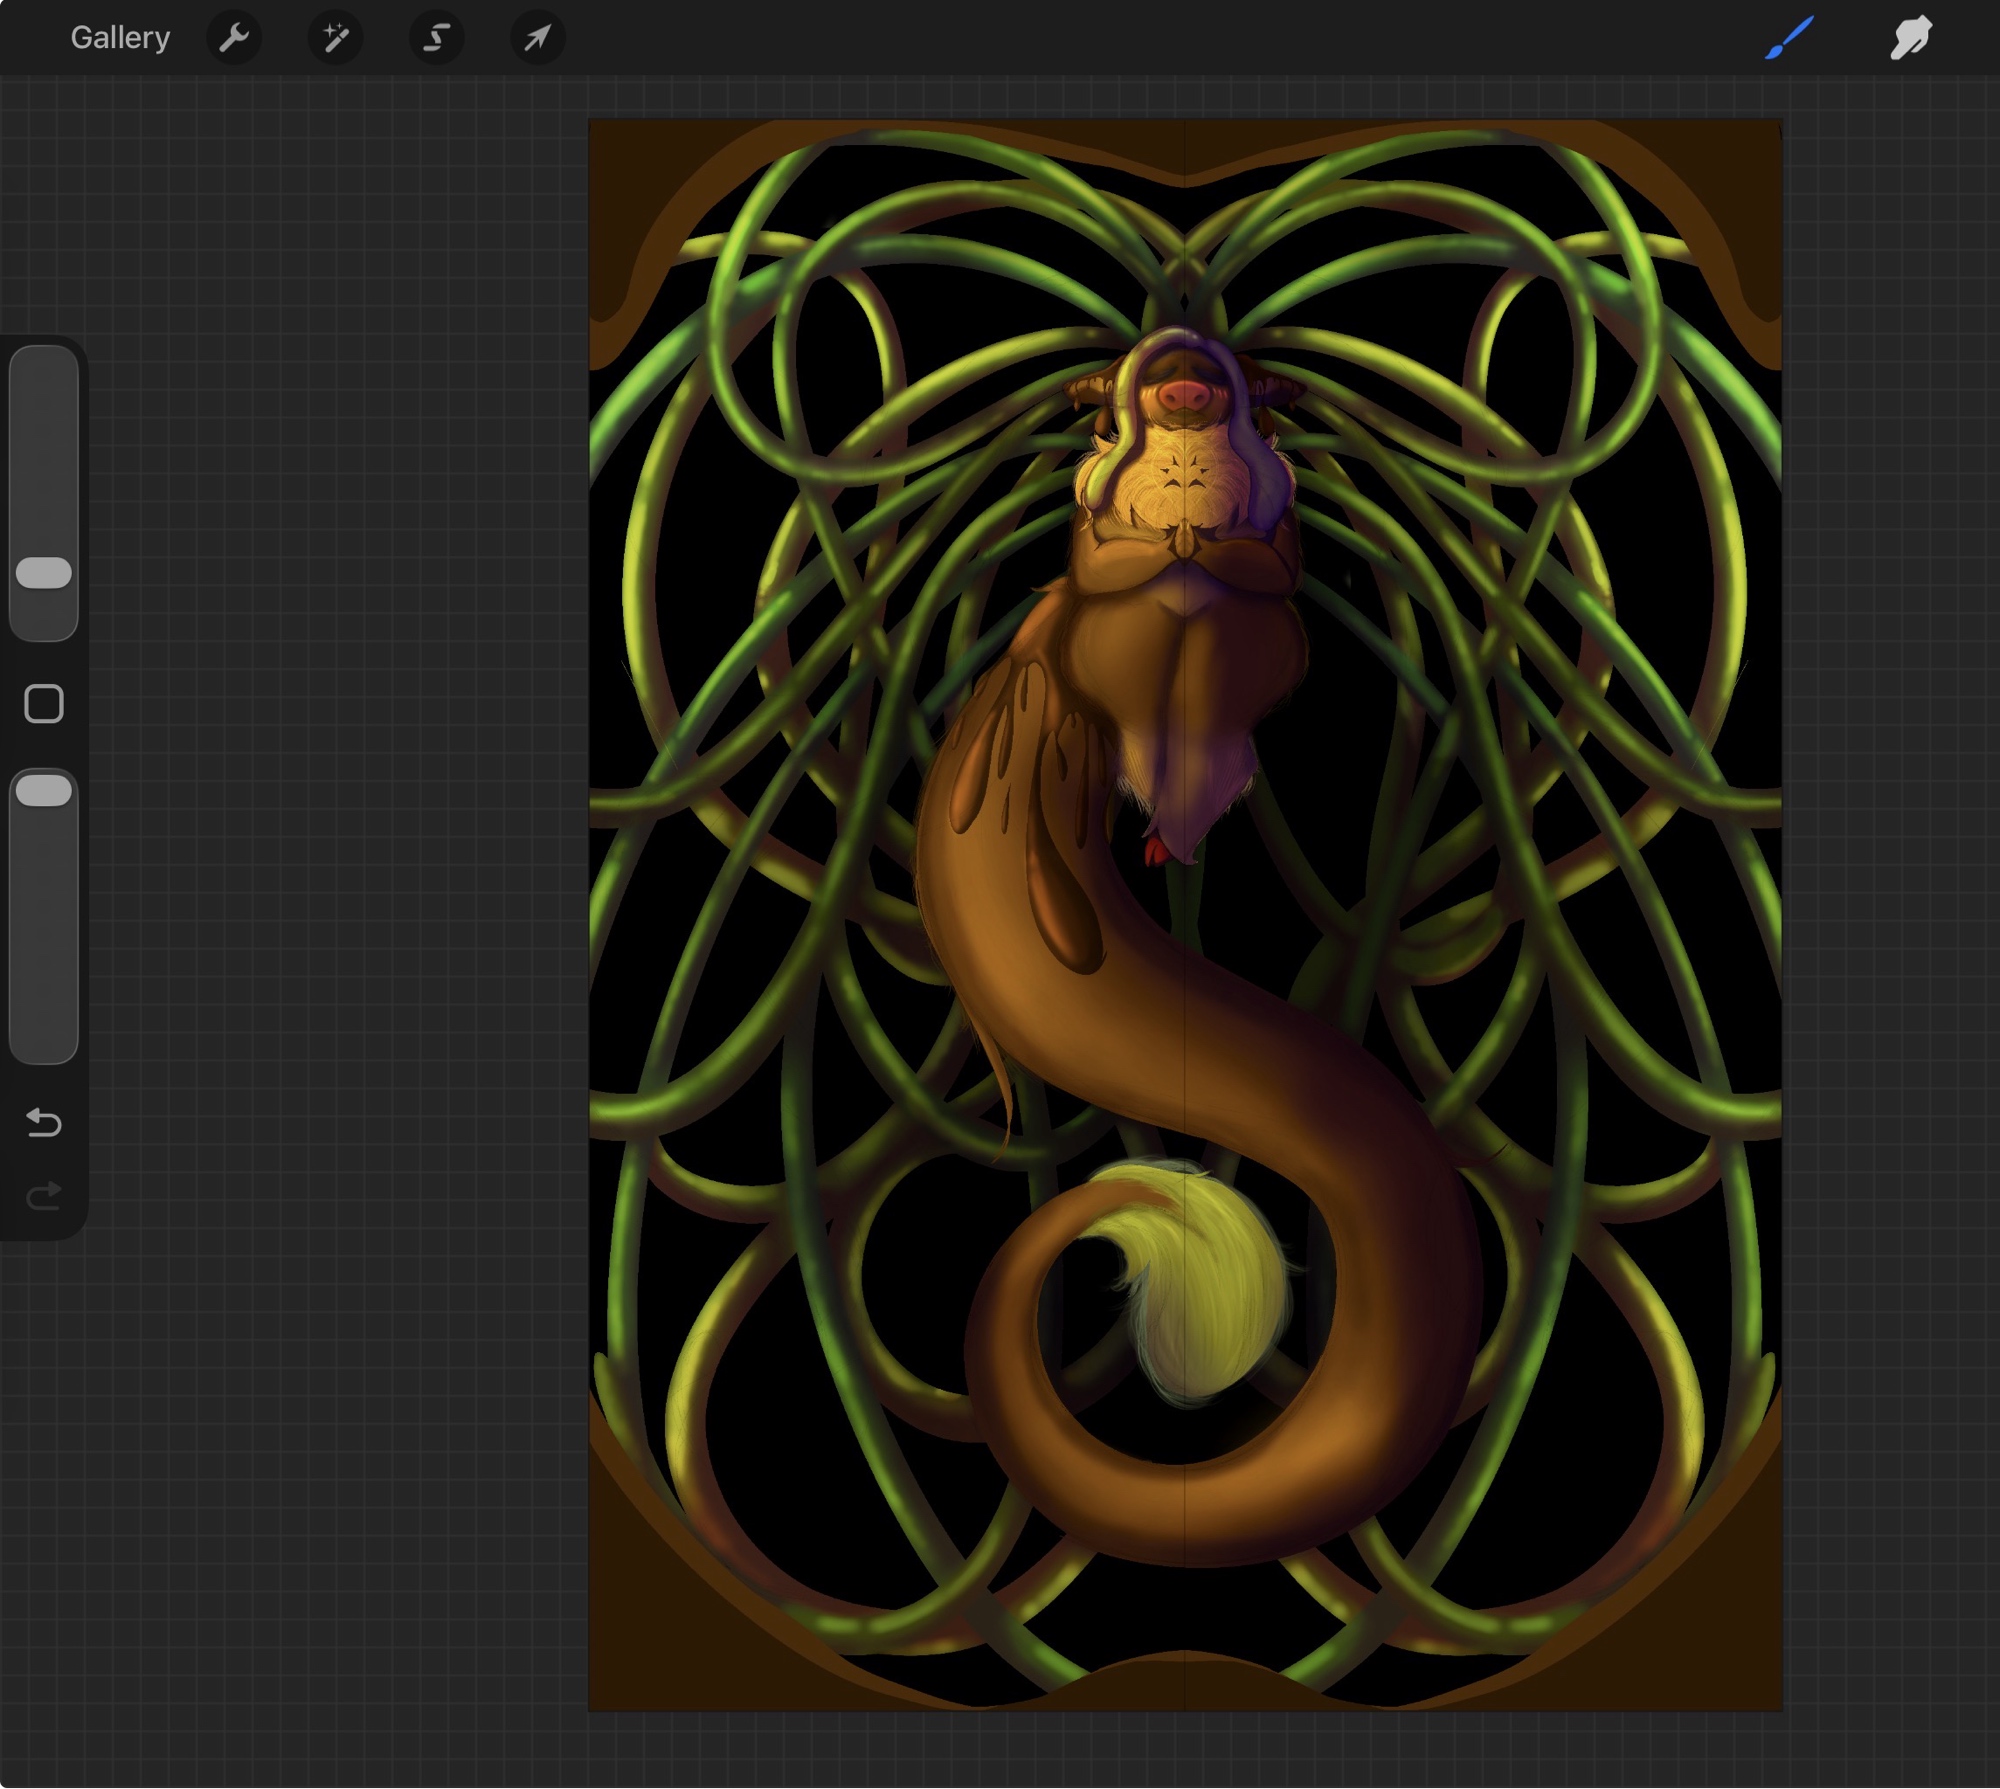Select the Smudge finger tool
Screen dimensions: 2000x1789
pyautogui.click(x=1910, y=38)
